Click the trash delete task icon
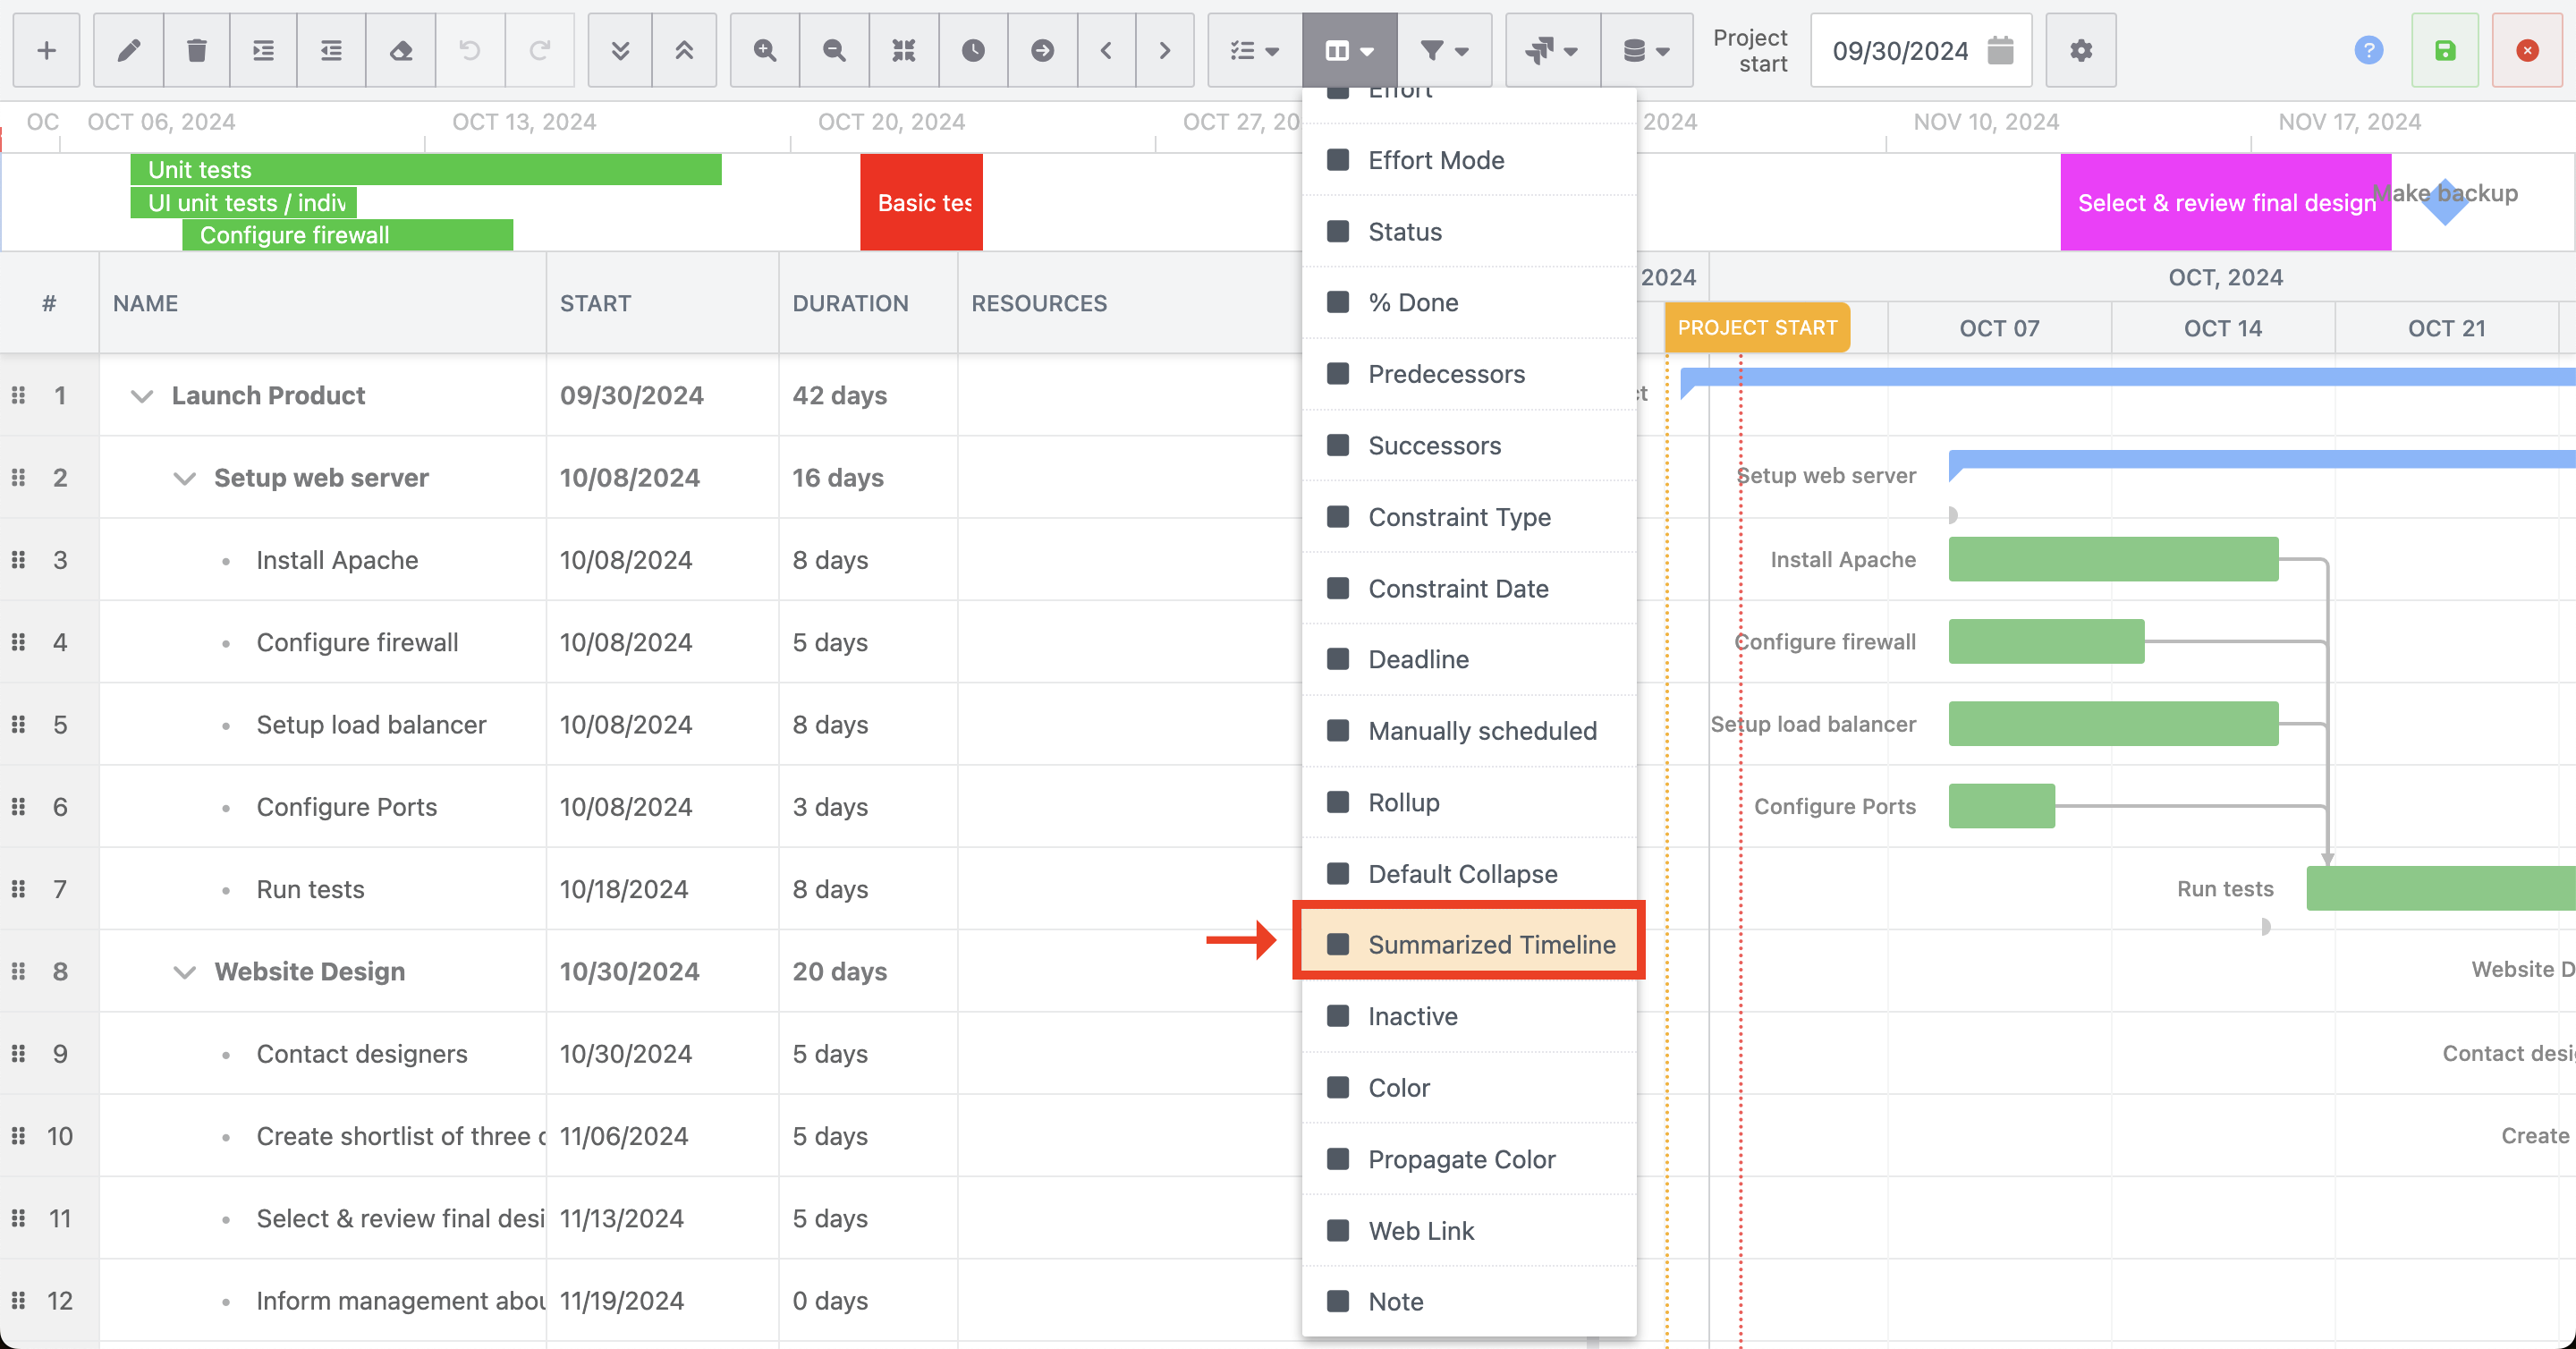 pos(197,50)
